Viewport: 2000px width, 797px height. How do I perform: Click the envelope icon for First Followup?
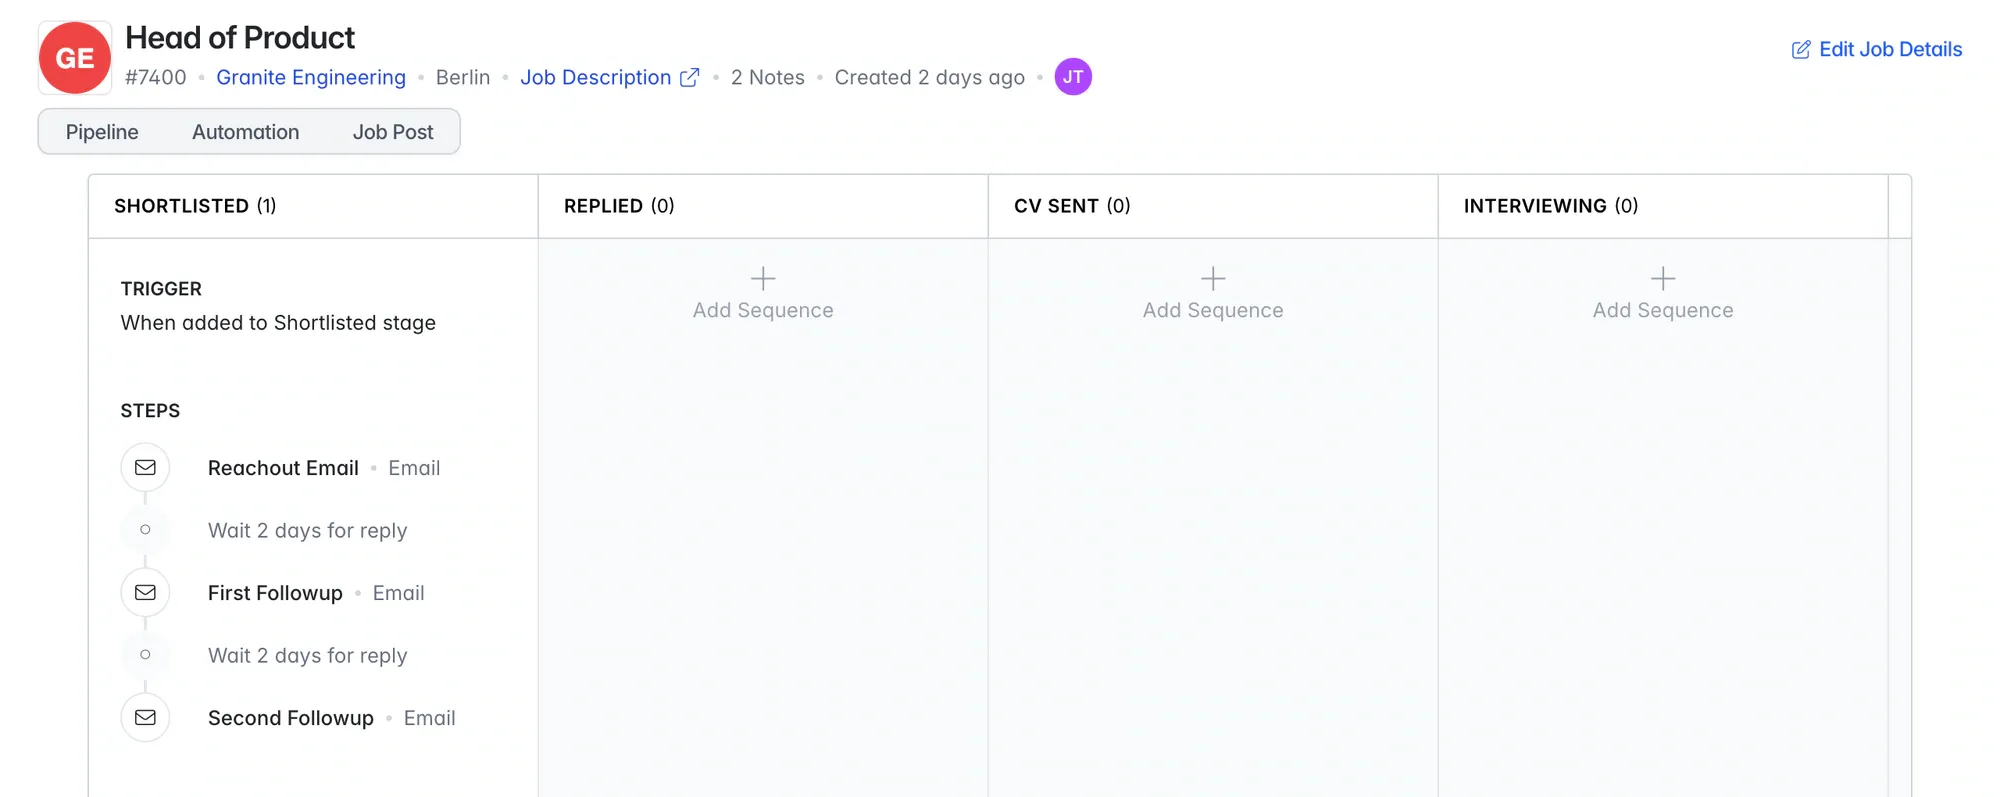point(145,592)
